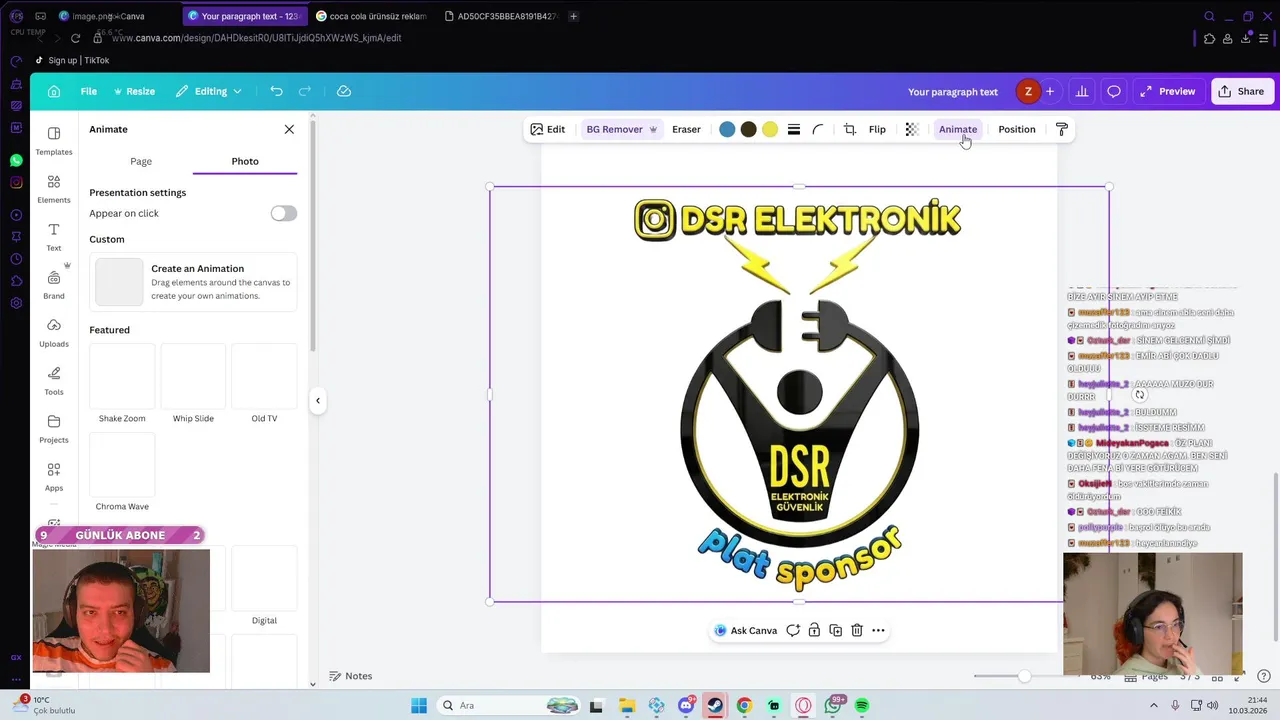Open border style lines icon
1280x720 pixels.
[794, 129]
